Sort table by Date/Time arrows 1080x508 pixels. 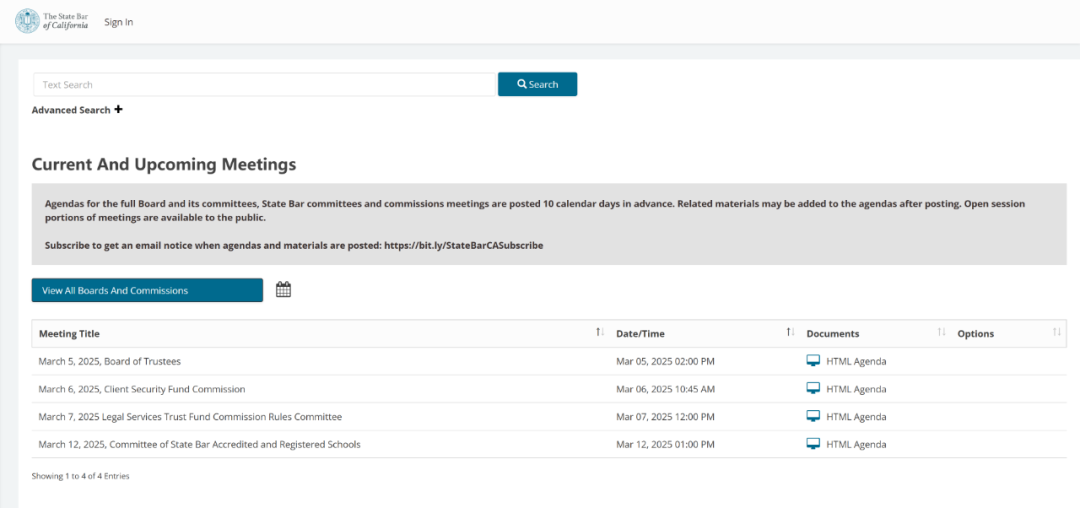(x=791, y=332)
